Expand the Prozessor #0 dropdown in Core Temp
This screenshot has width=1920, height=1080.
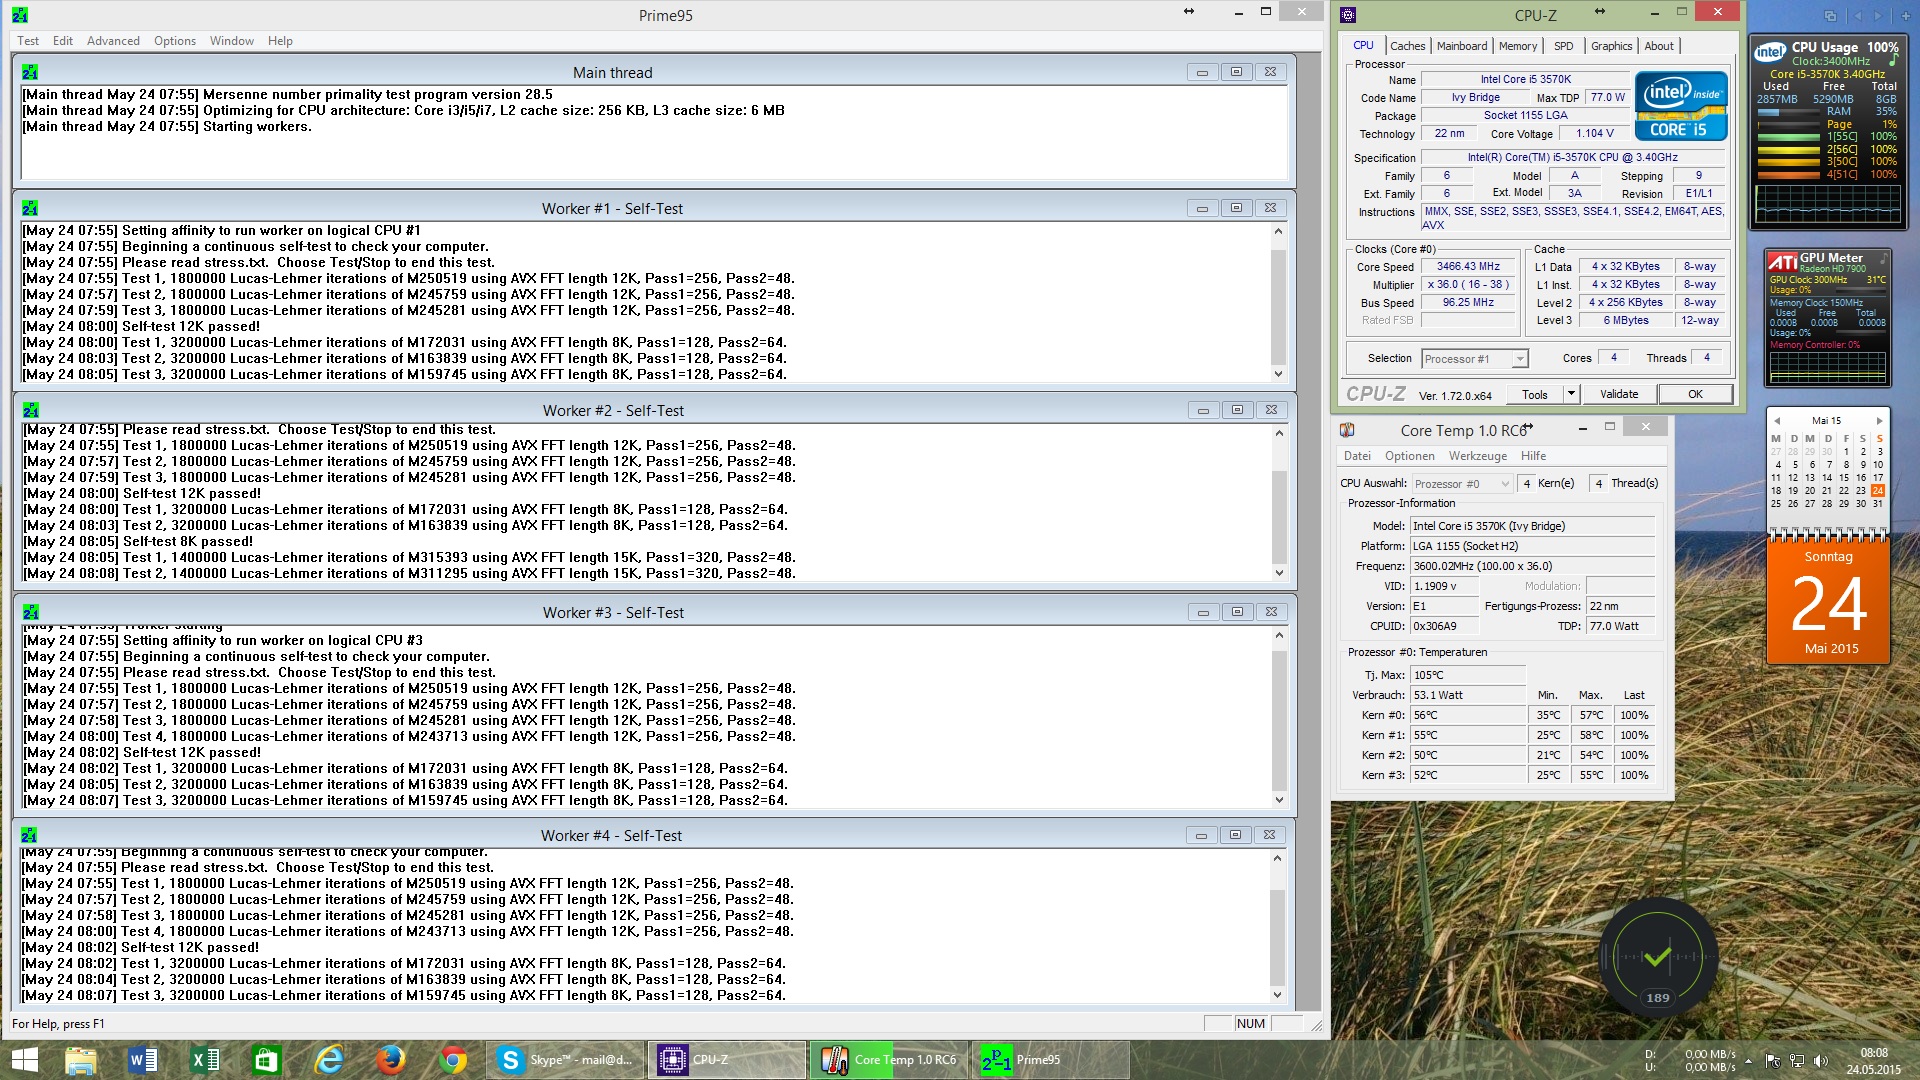coord(1505,484)
